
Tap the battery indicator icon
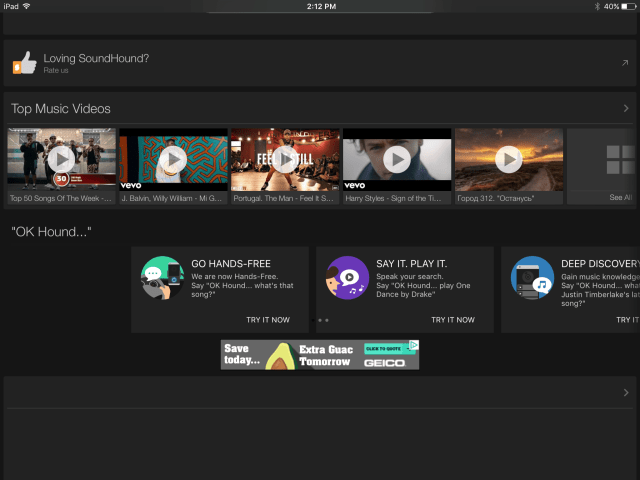[x=629, y=6]
